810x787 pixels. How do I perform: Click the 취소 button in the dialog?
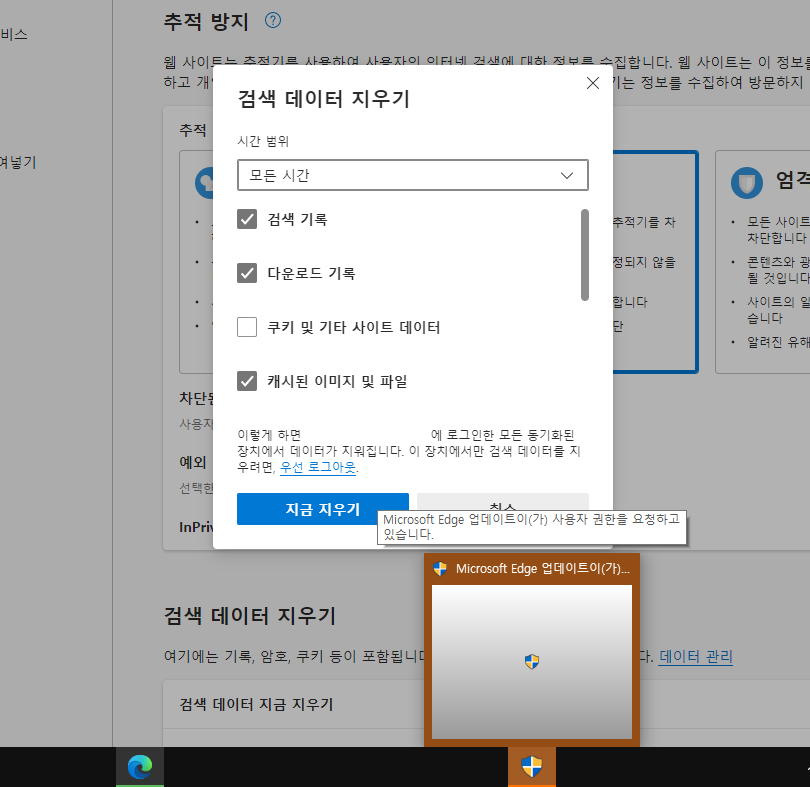(x=503, y=502)
